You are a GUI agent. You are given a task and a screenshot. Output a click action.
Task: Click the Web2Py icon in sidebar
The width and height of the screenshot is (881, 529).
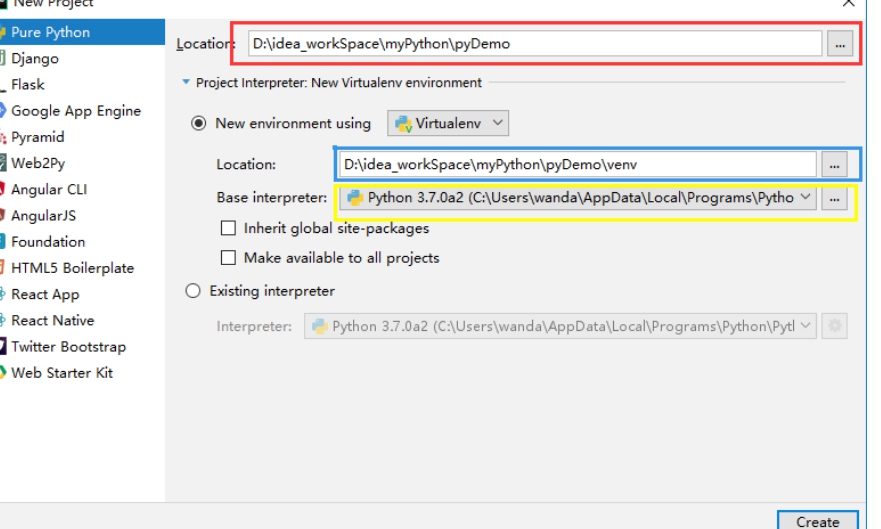[3, 163]
